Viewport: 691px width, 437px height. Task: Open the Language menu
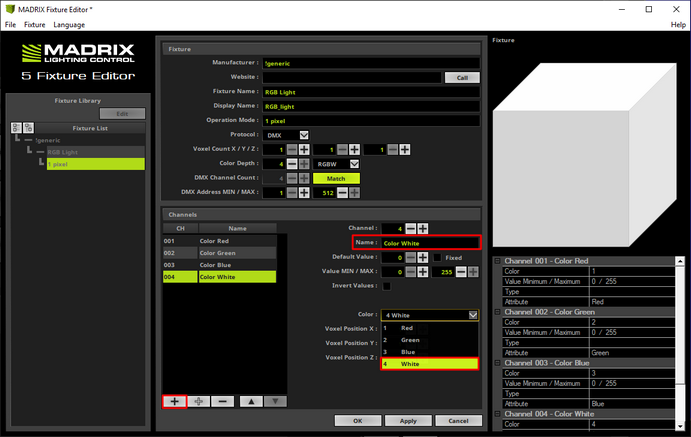[x=69, y=25]
